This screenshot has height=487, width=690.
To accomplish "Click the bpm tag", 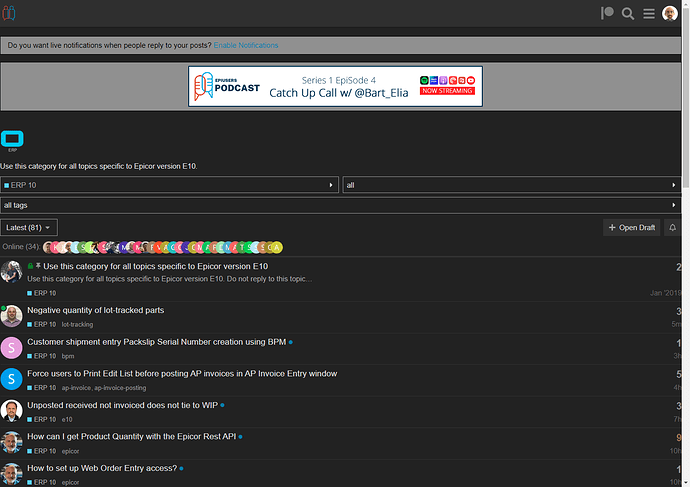I will pyautogui.click(x=68, y=356).
